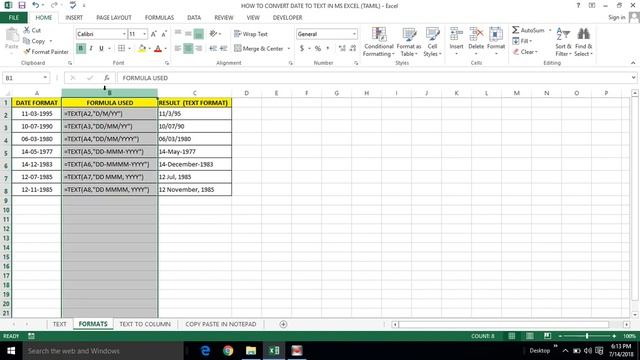This screenshot has height=360, width=640.
Task: Open Chrome from the Windows taskbar
Action: [x=228, y=351]
